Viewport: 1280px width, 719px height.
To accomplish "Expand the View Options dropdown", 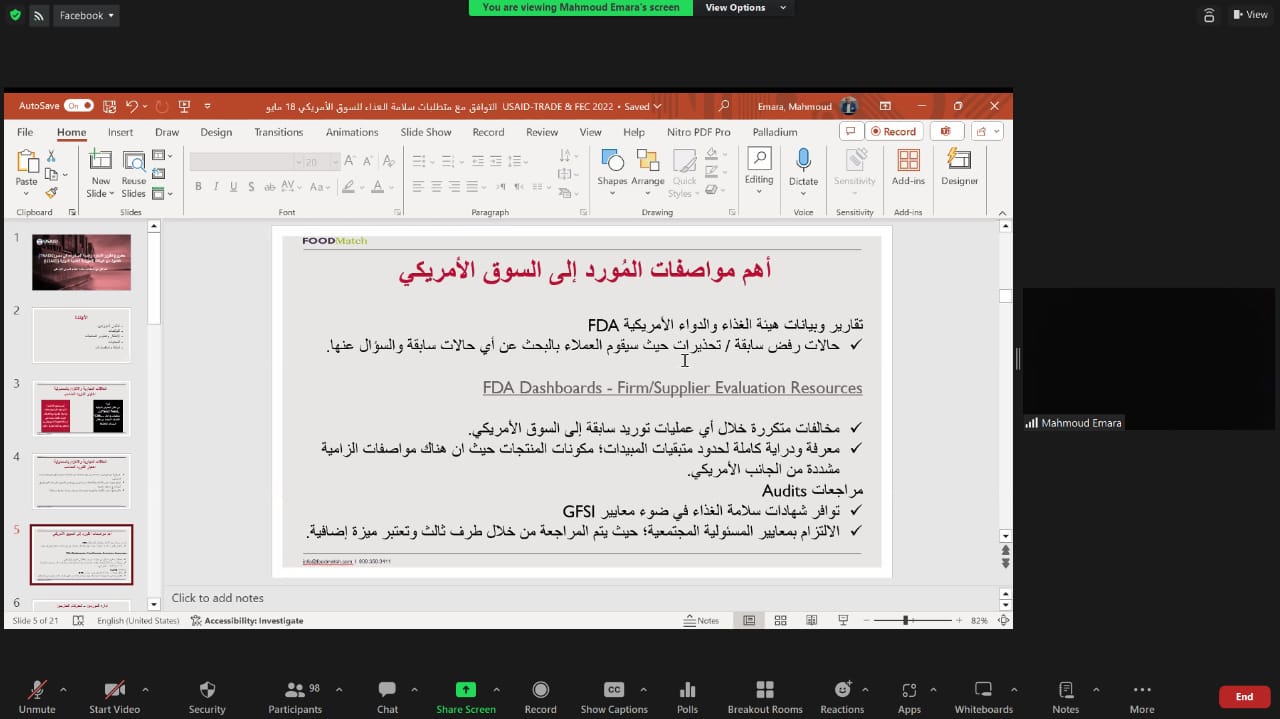I will coord(745,8).
